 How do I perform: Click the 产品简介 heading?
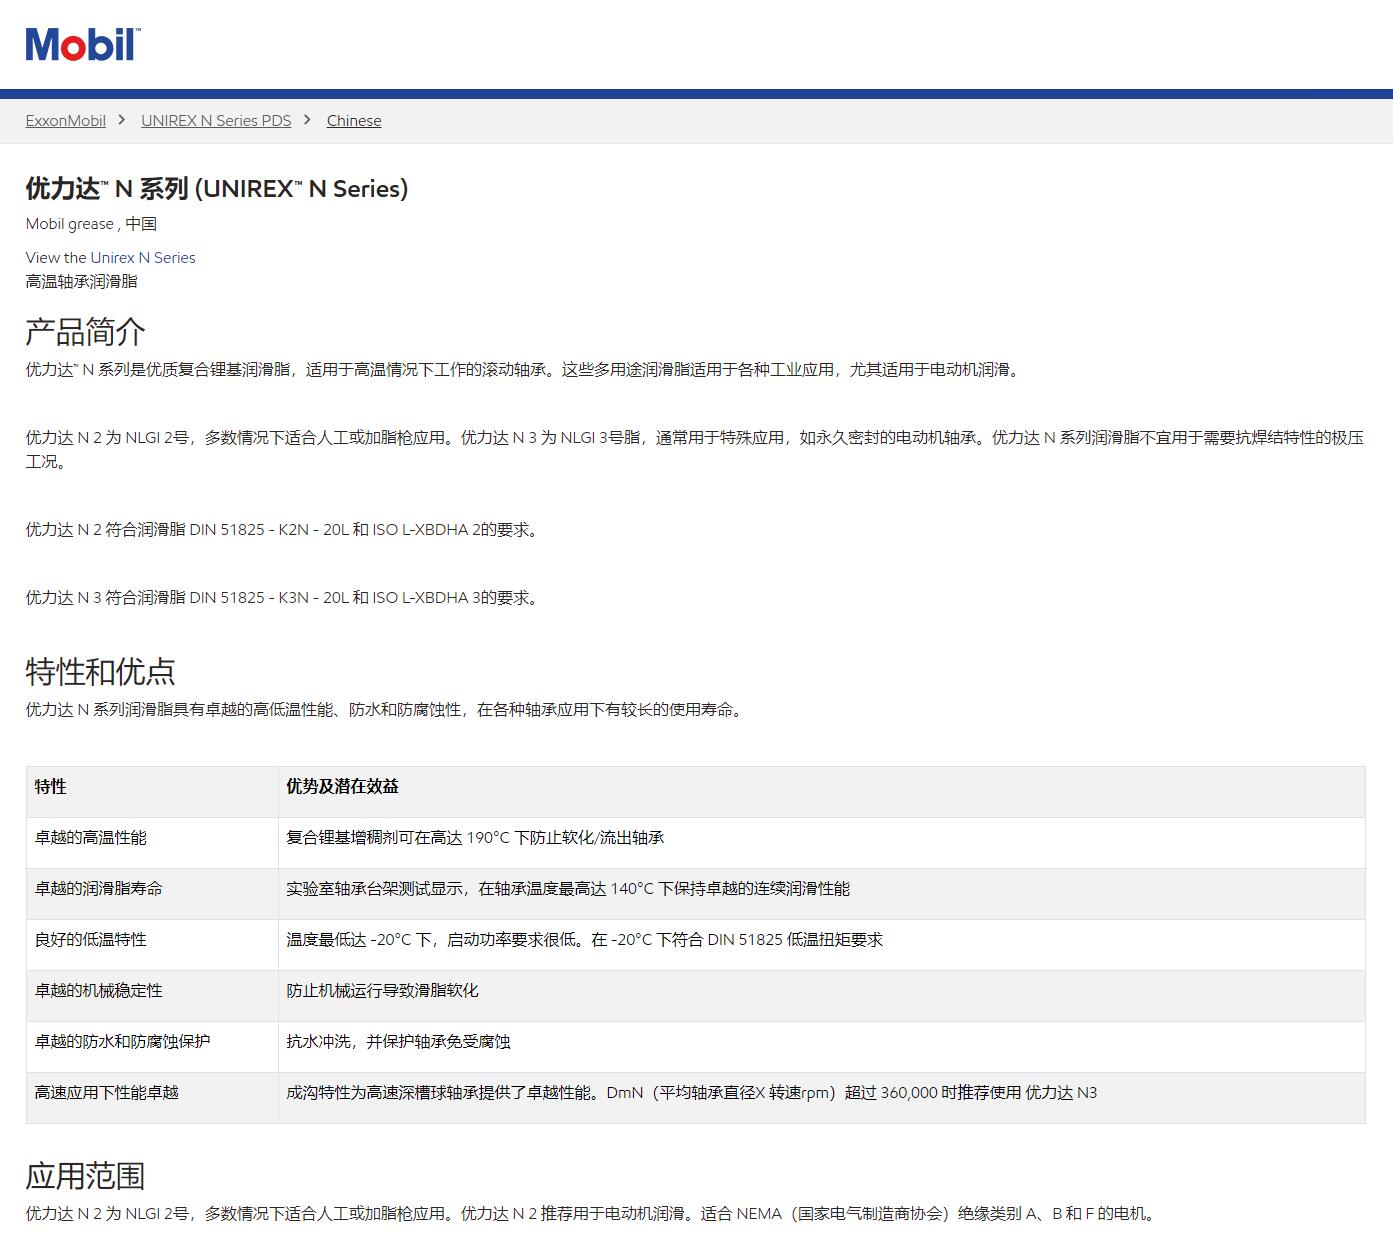pyautogui.click(x=86, y=332)
